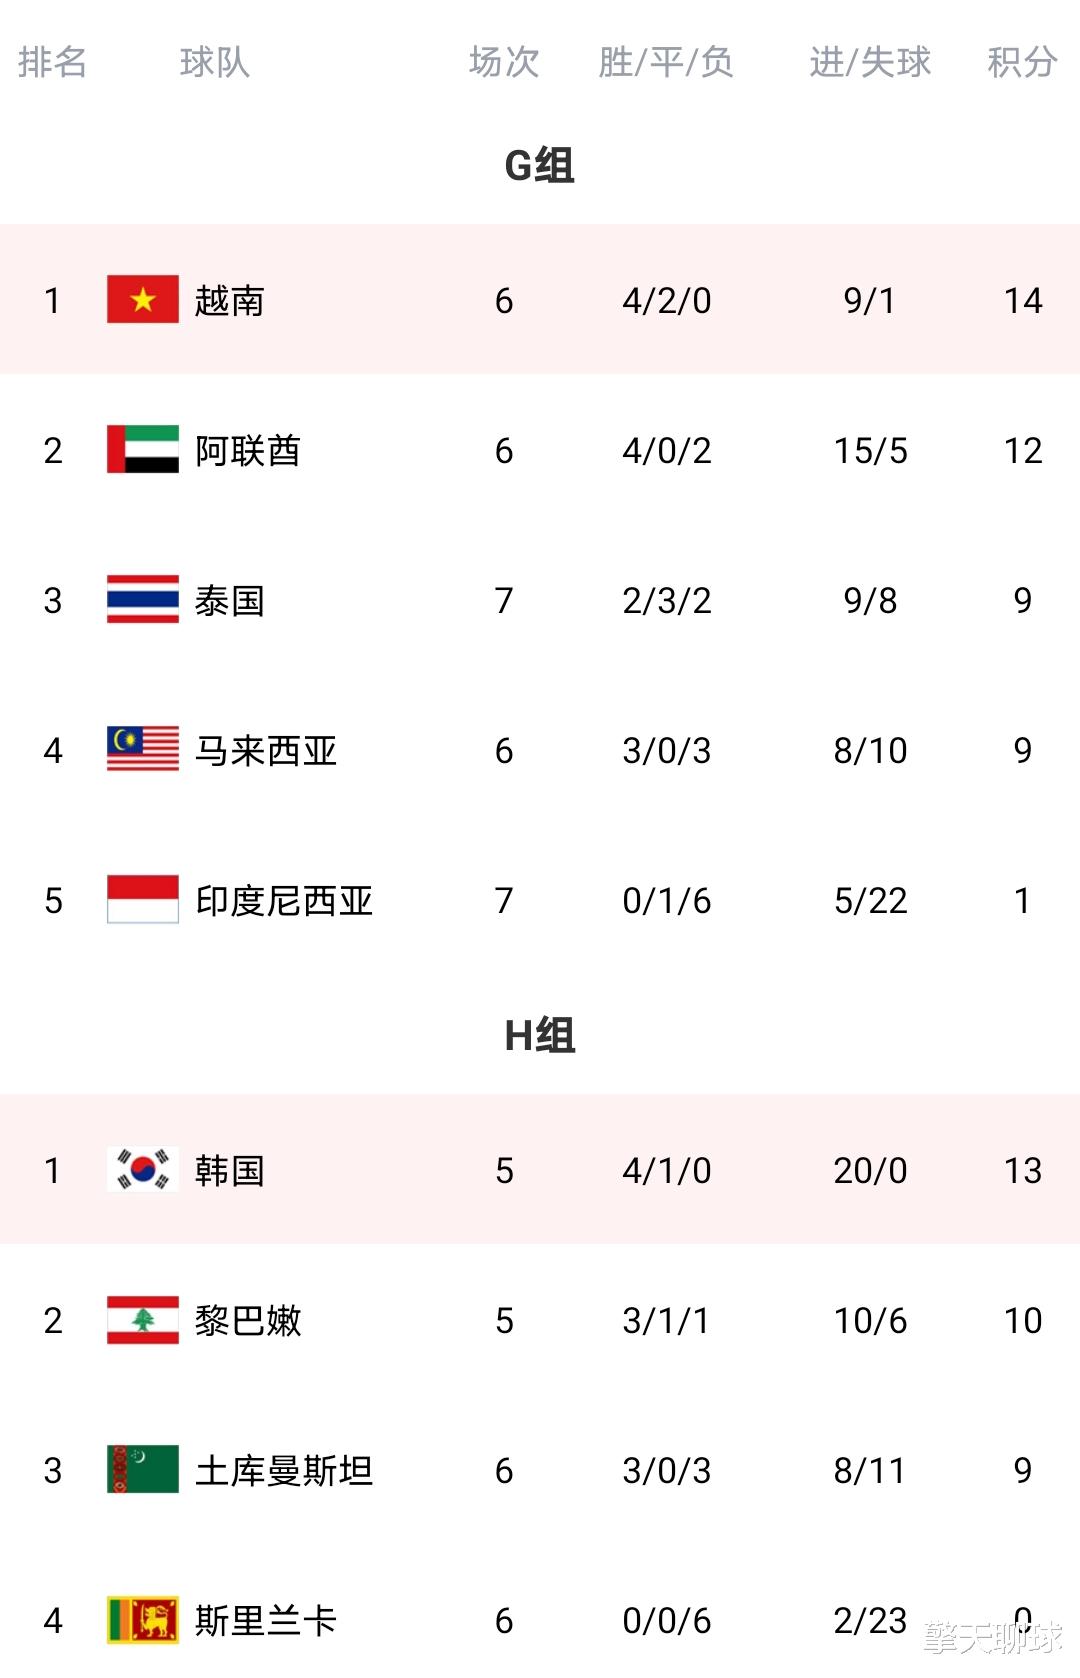
Task: Open team name 韩国
Action: pyautogui.click(x=229, y=1170)
